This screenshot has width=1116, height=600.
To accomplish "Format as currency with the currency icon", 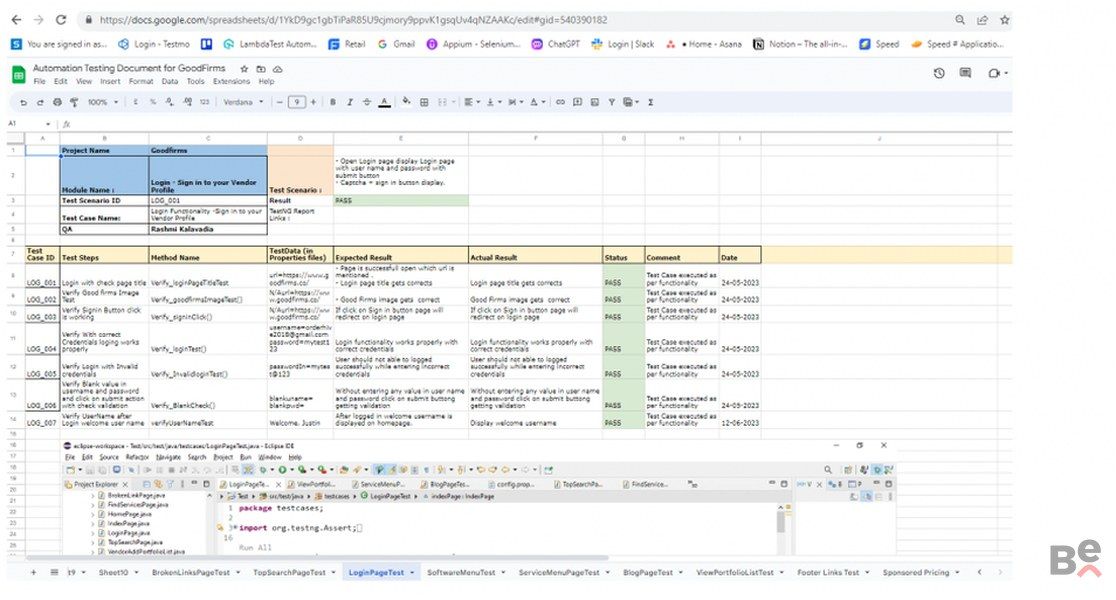I will click(x=136, y=102).
